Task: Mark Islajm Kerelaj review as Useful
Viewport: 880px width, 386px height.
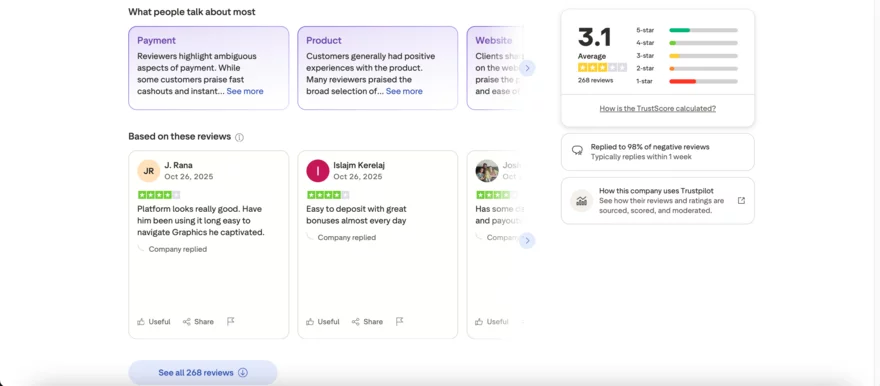Action: pyautogui.click(x=323, y=321)
